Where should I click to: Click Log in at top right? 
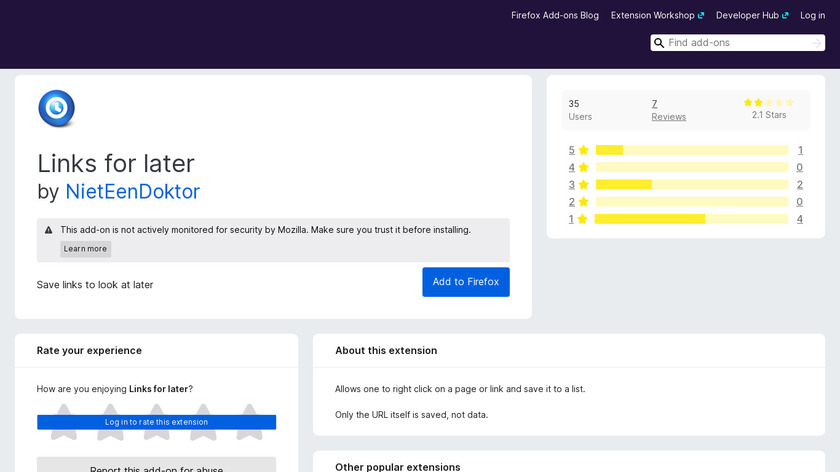pos(812,15)
